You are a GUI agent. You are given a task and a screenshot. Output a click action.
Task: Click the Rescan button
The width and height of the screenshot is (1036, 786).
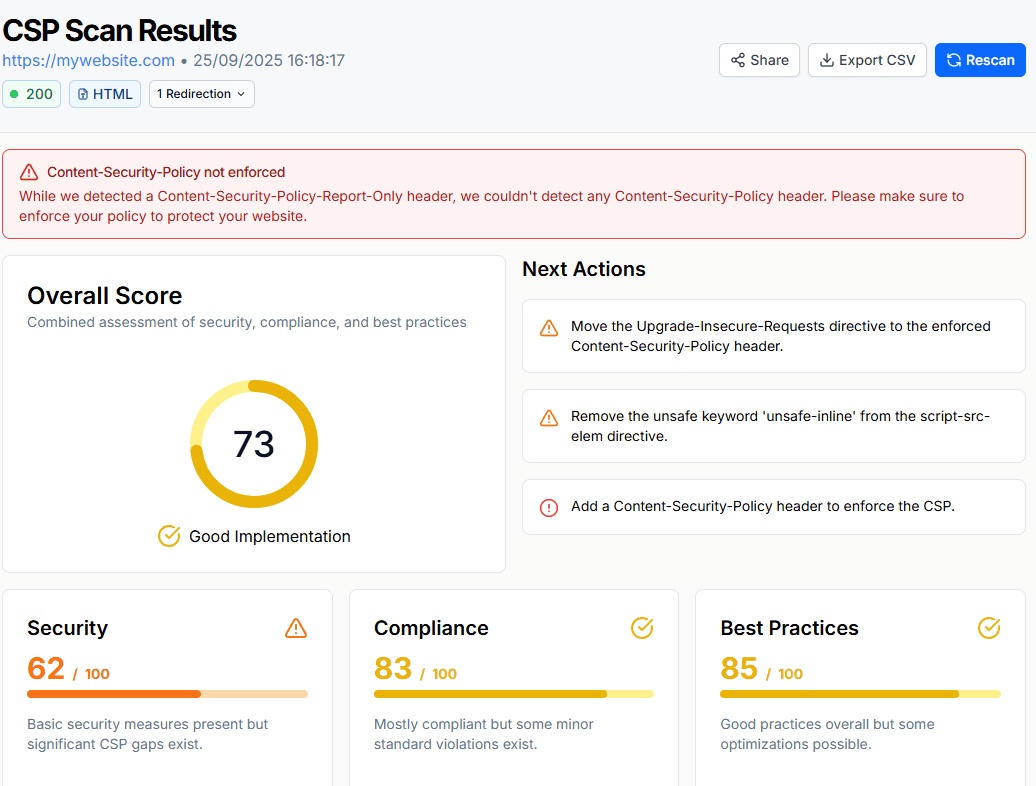click(980, 60)
